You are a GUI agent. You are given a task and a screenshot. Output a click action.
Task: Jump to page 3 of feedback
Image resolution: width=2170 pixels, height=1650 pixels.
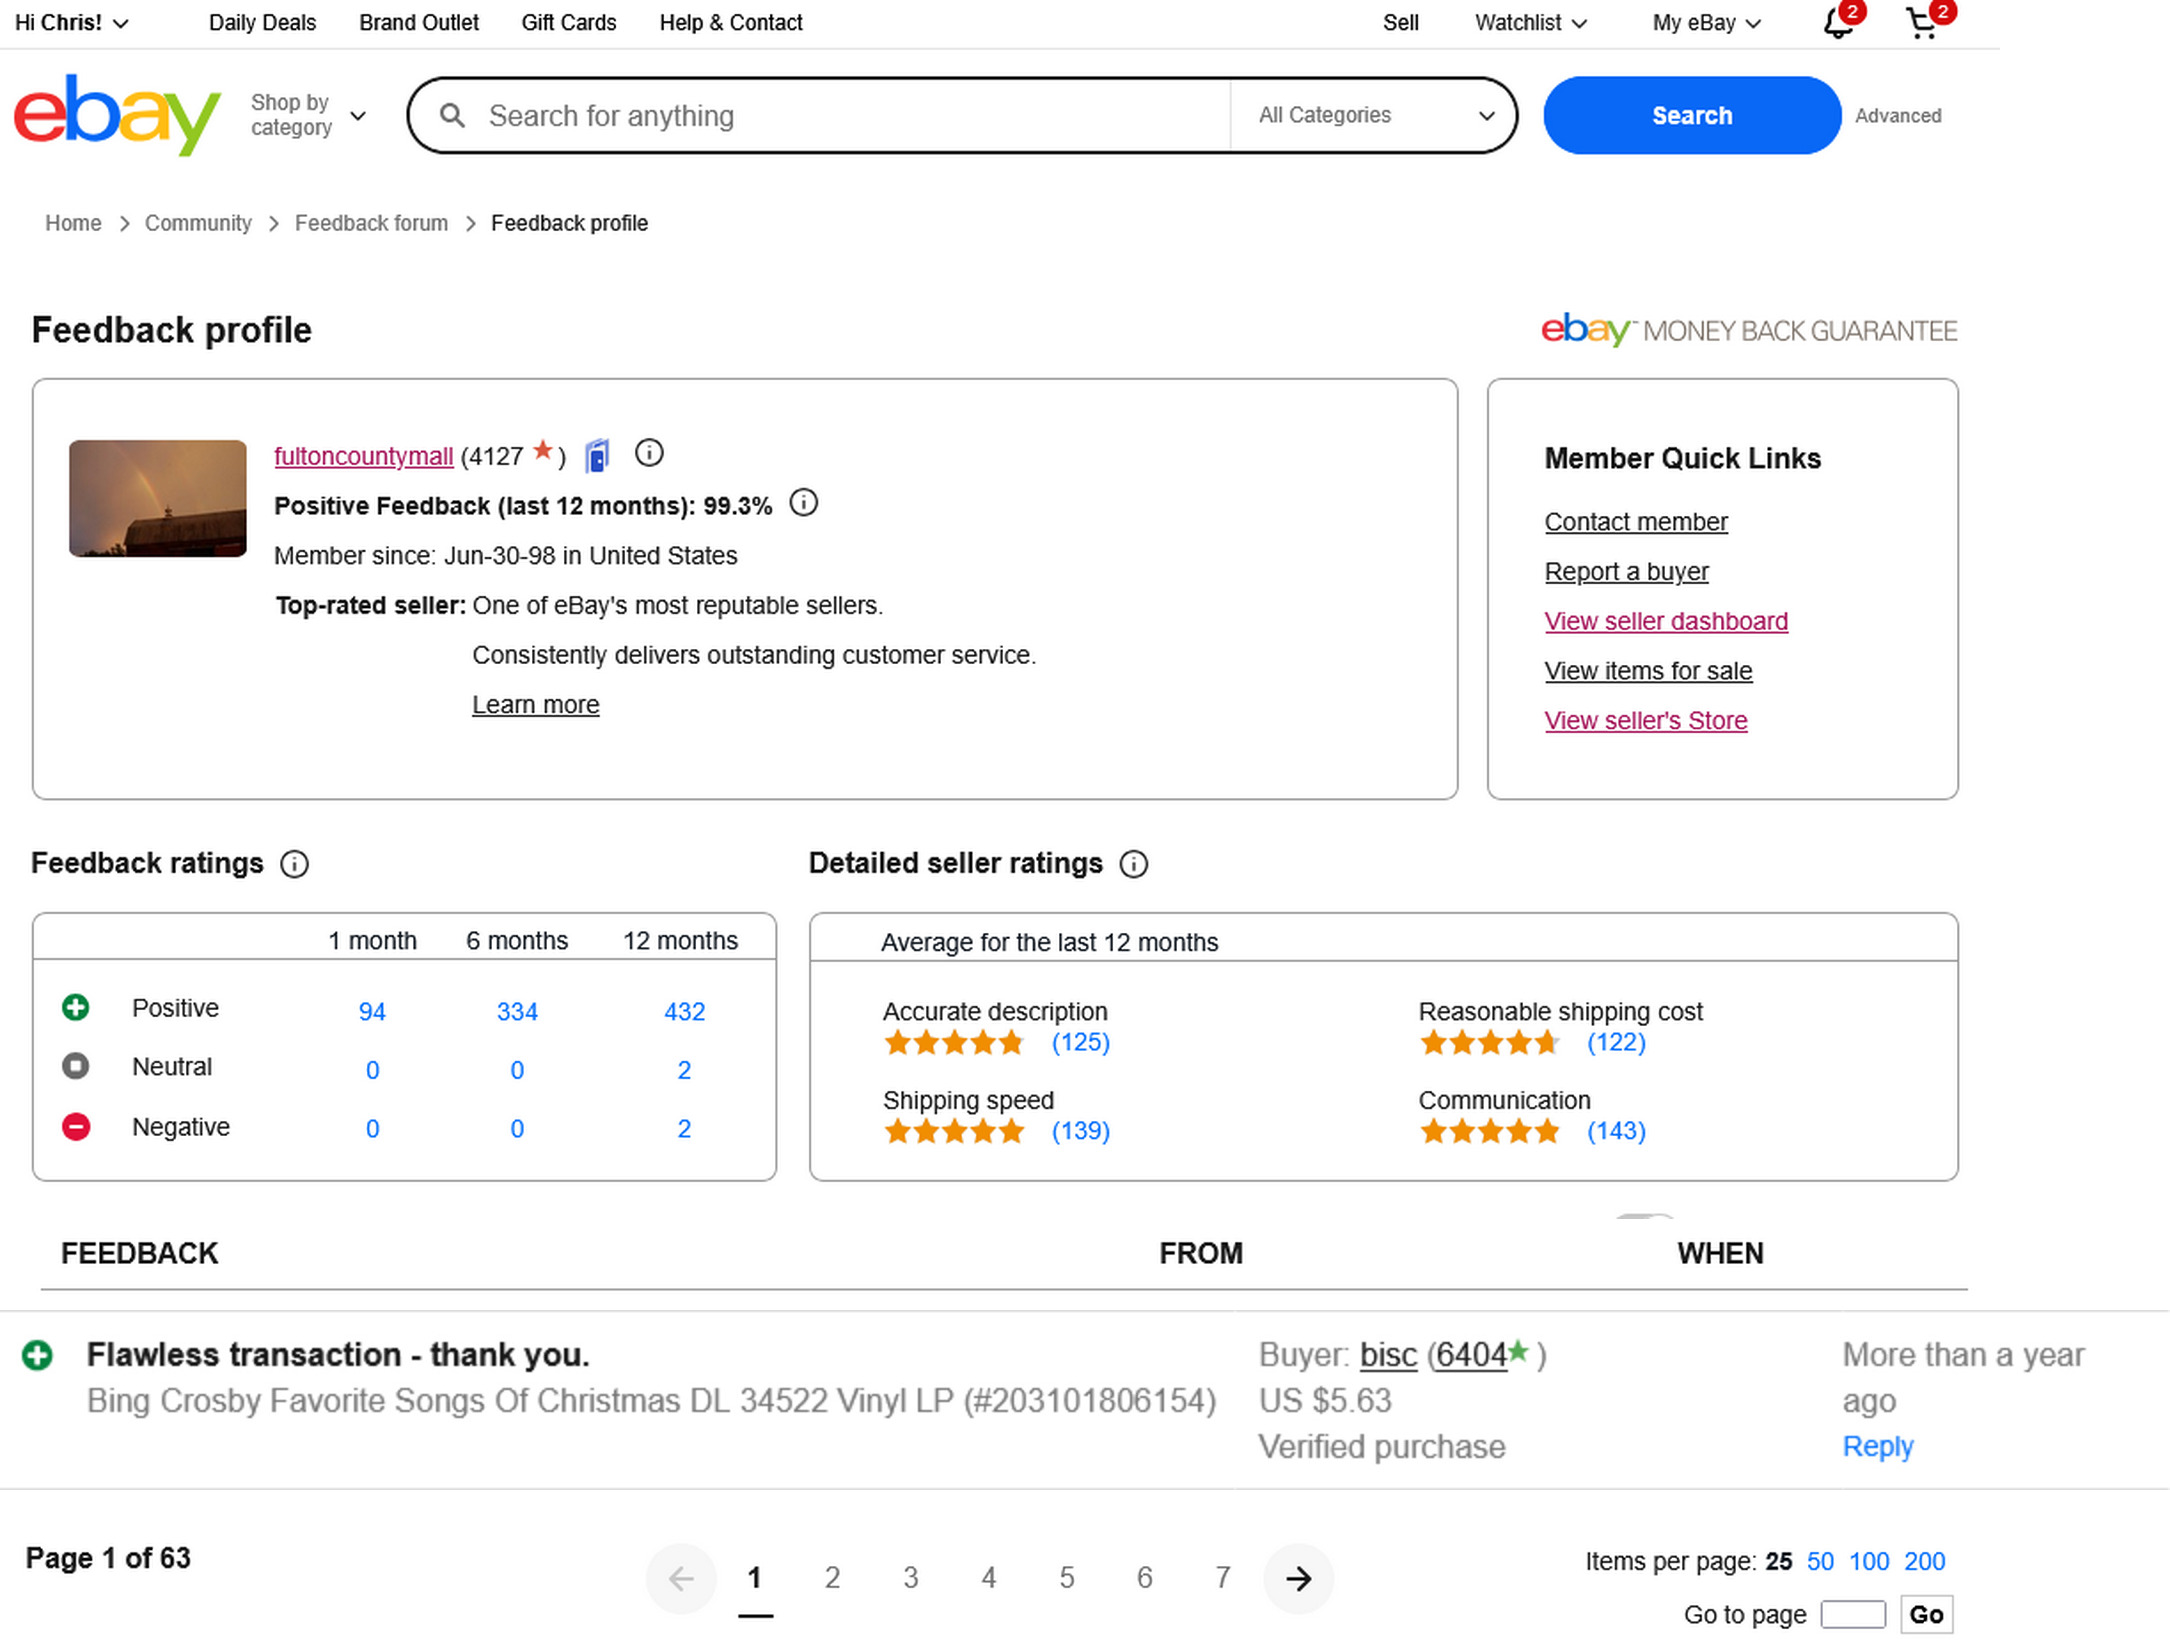click(x=910, y=1579)
